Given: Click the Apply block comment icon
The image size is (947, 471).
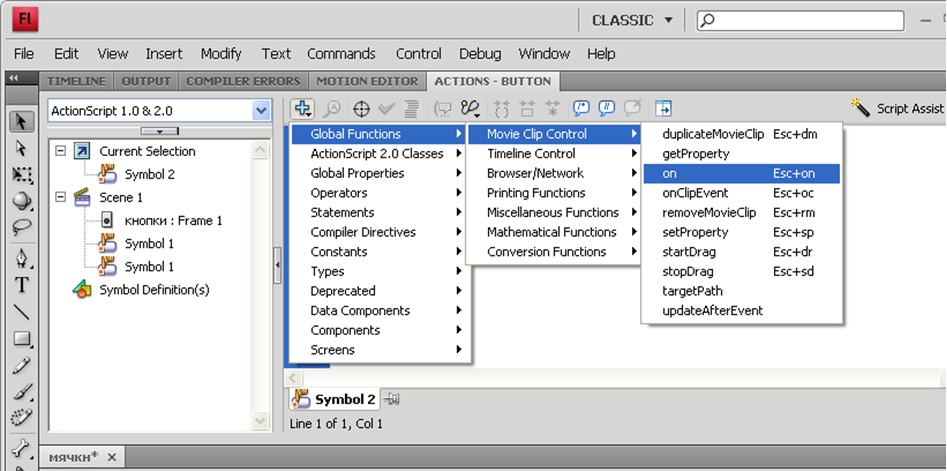Looking at the screenshot, I should click(x=581, y=109).
